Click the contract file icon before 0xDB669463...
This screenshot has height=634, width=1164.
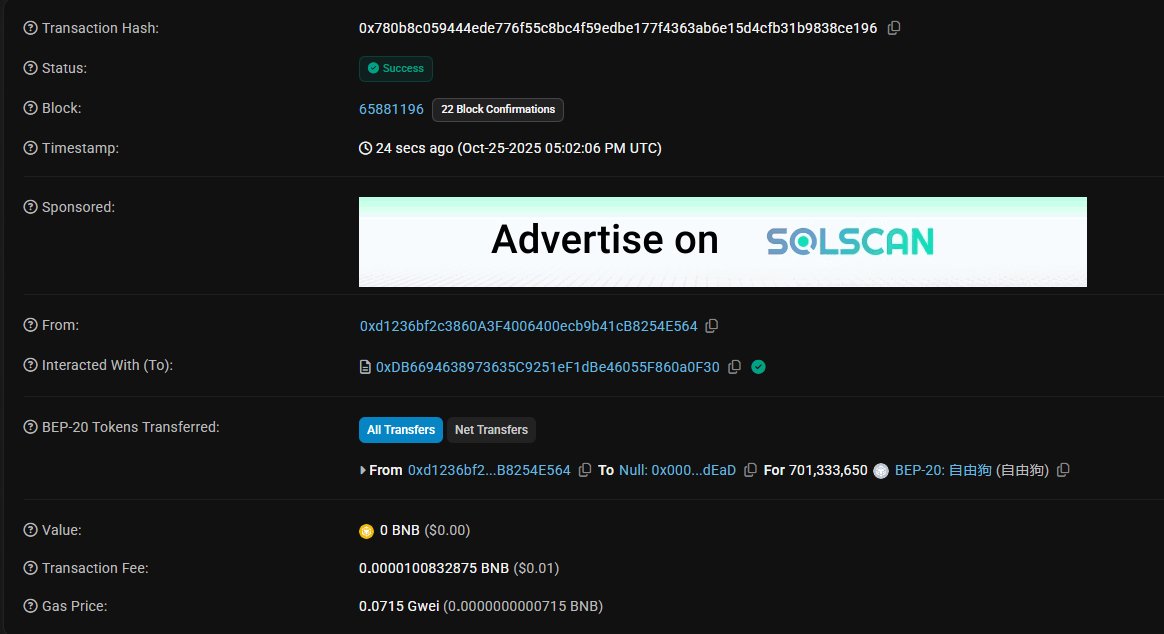tap(365, 367)
